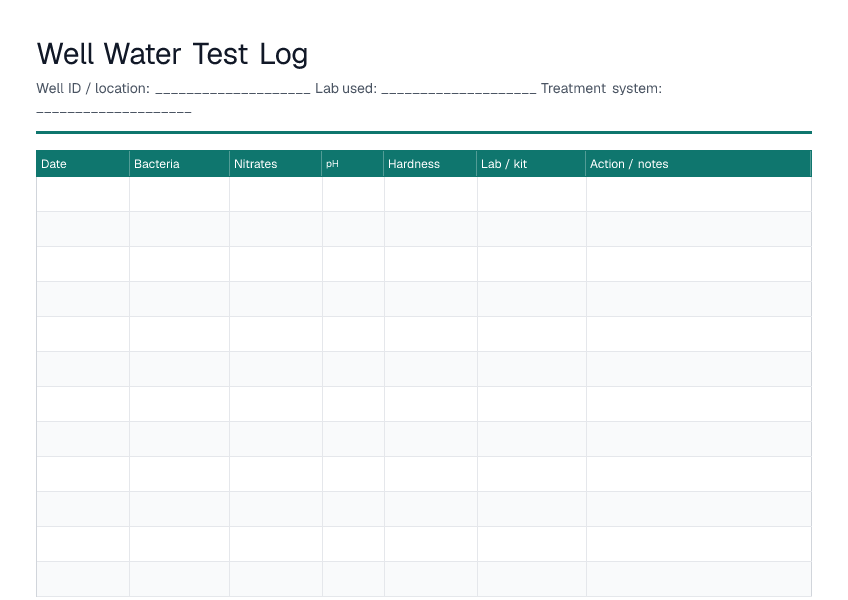Click the 'Treatment system:' label
This screenshot has width=848, height=600.
tap(601, 88)
